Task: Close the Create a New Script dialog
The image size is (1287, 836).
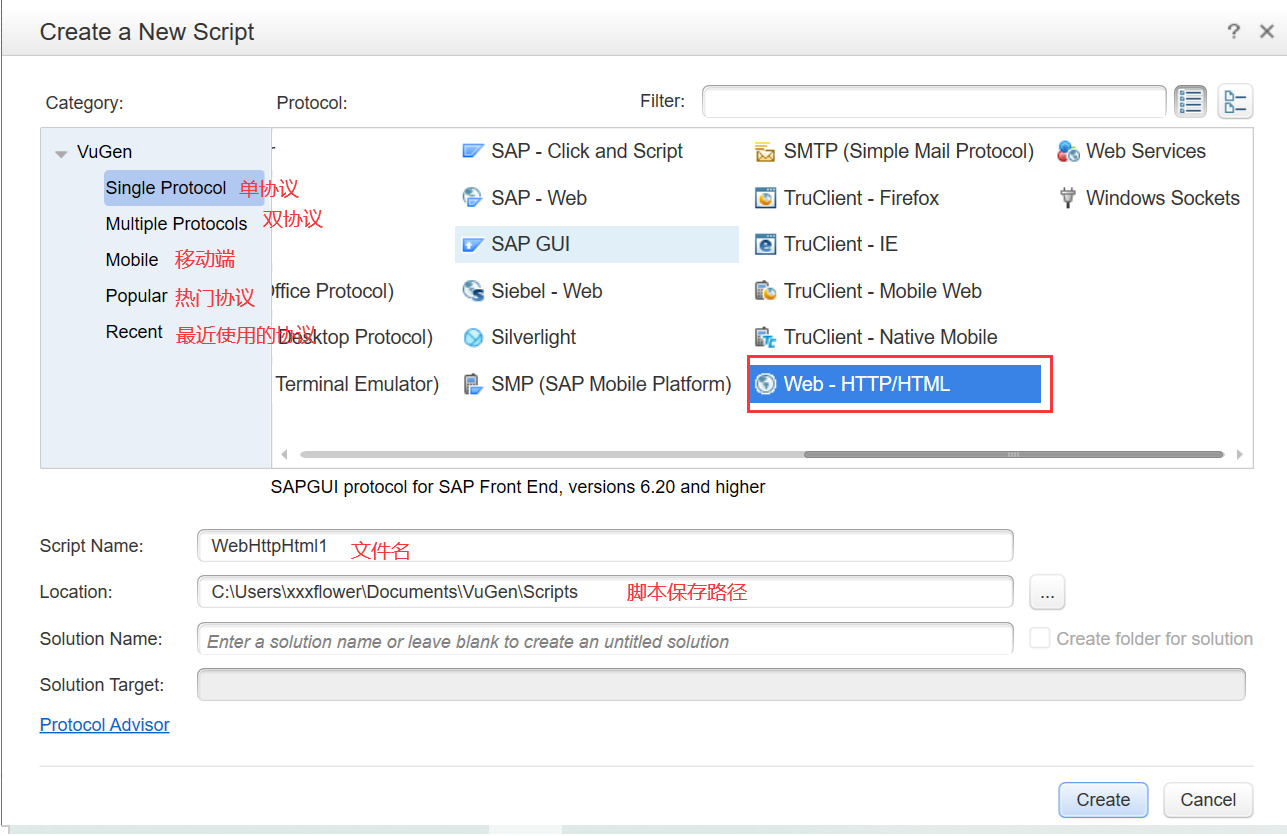Action: (1266, 32)
